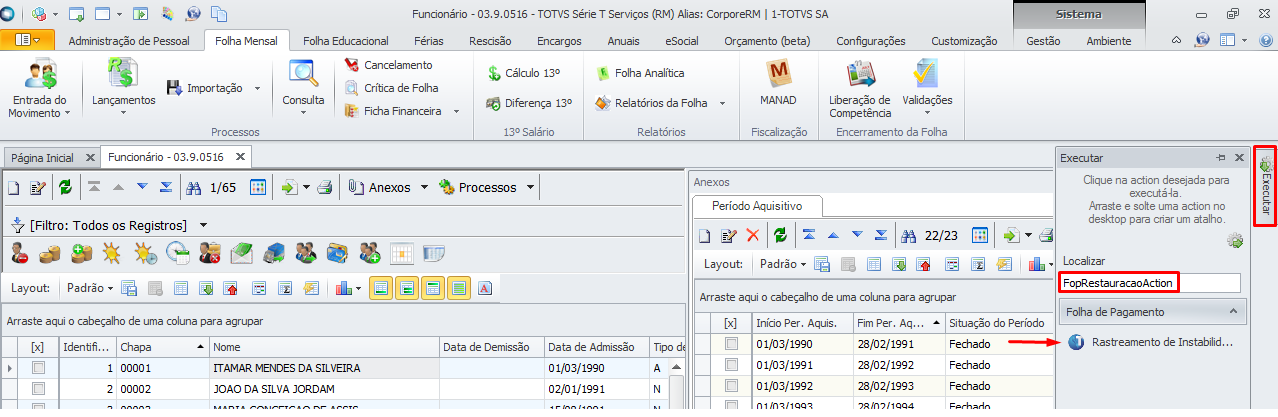The height and width of the screenshot is (417, 1278).
Task: Tick the checkbox for period starting 01/03/1992
Action: (x=731, y=384)
